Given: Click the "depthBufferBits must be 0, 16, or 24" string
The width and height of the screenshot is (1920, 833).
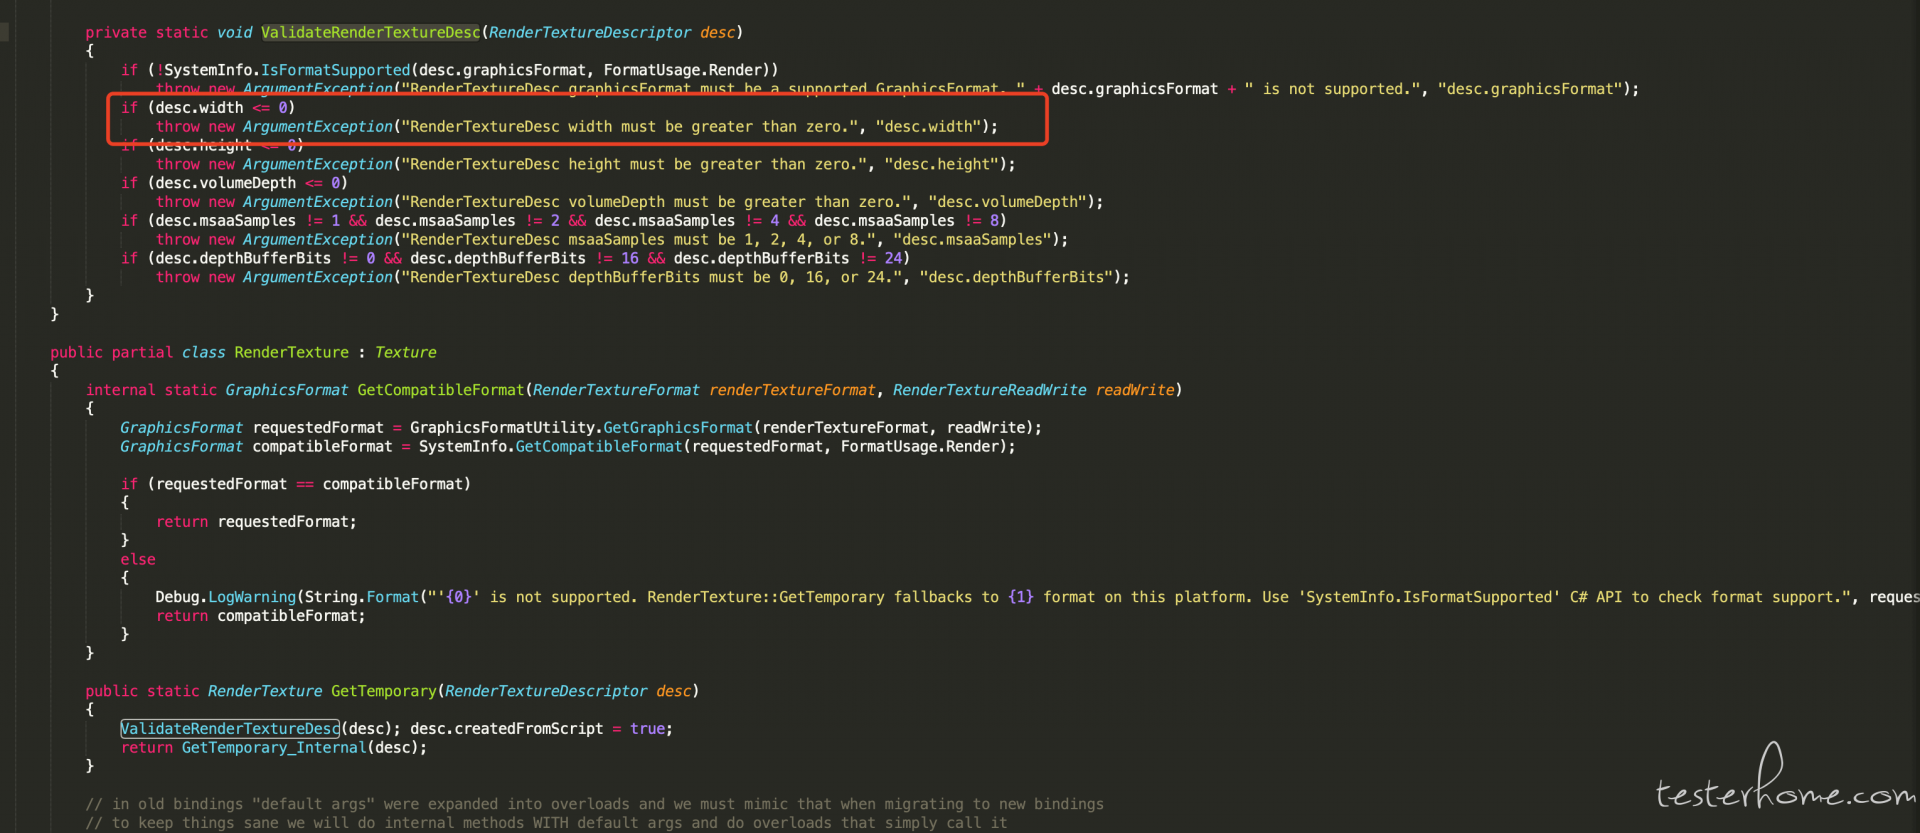Looking at the screenshot, I should pyautogui.click(x=656, y=277).
